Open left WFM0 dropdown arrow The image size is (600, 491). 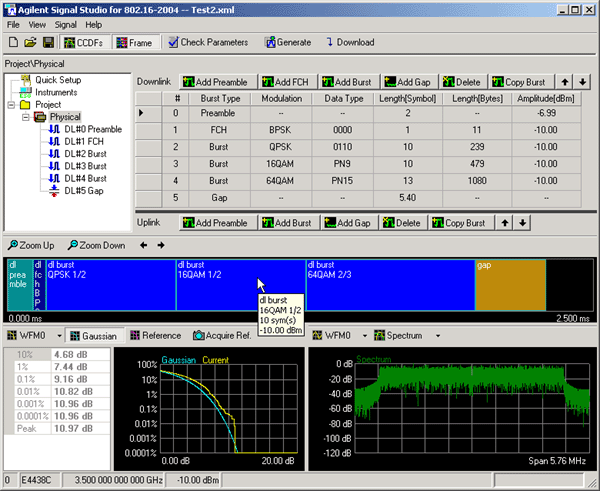click(59, 336)
